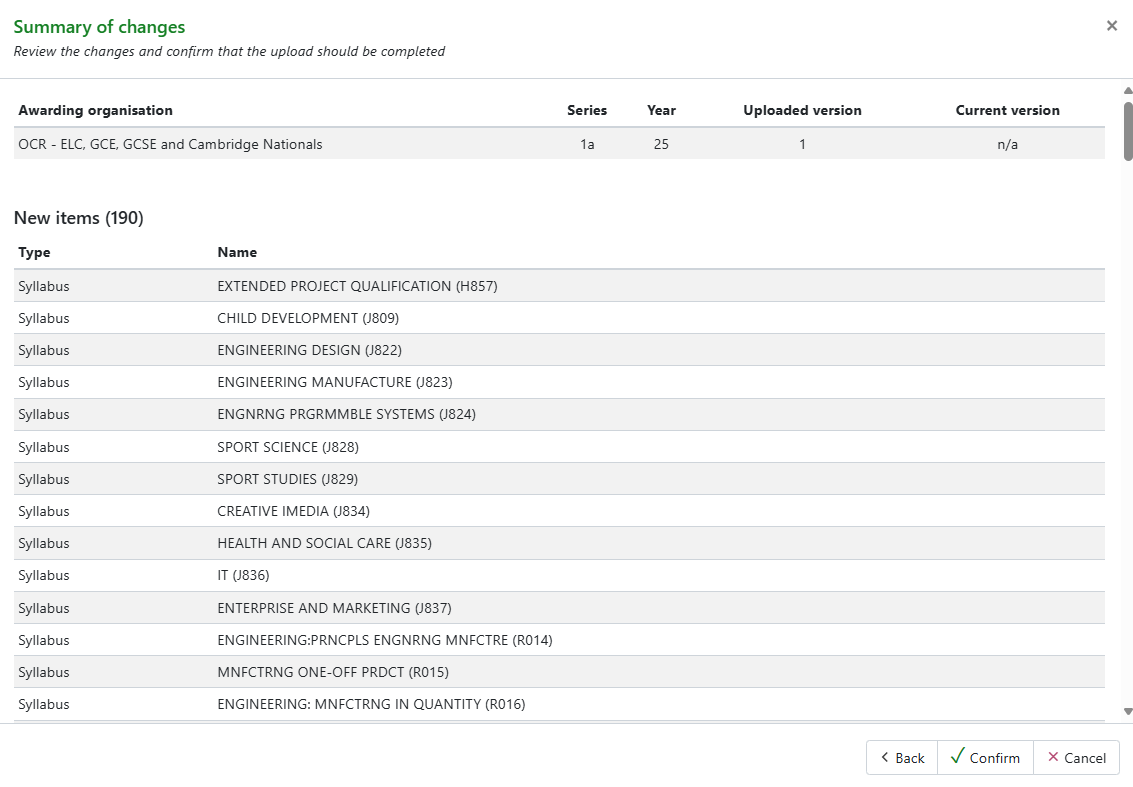
Task: Click the scrollbar up arrow
Action: tap(1127, 90)
